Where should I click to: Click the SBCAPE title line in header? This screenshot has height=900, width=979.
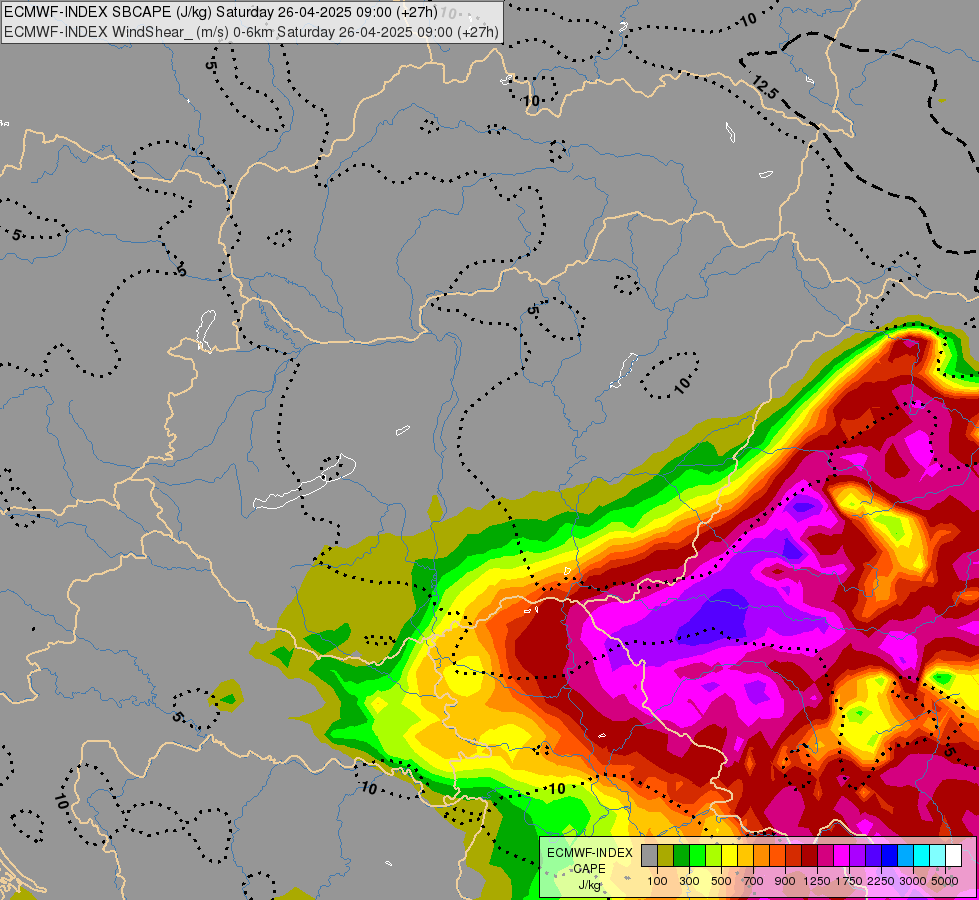(x=221, y=12)
